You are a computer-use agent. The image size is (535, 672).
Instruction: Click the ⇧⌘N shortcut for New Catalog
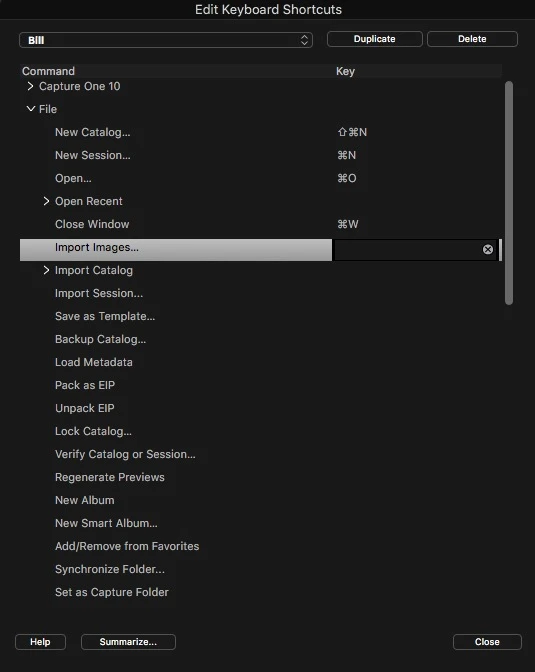click(x=352, y=132)
